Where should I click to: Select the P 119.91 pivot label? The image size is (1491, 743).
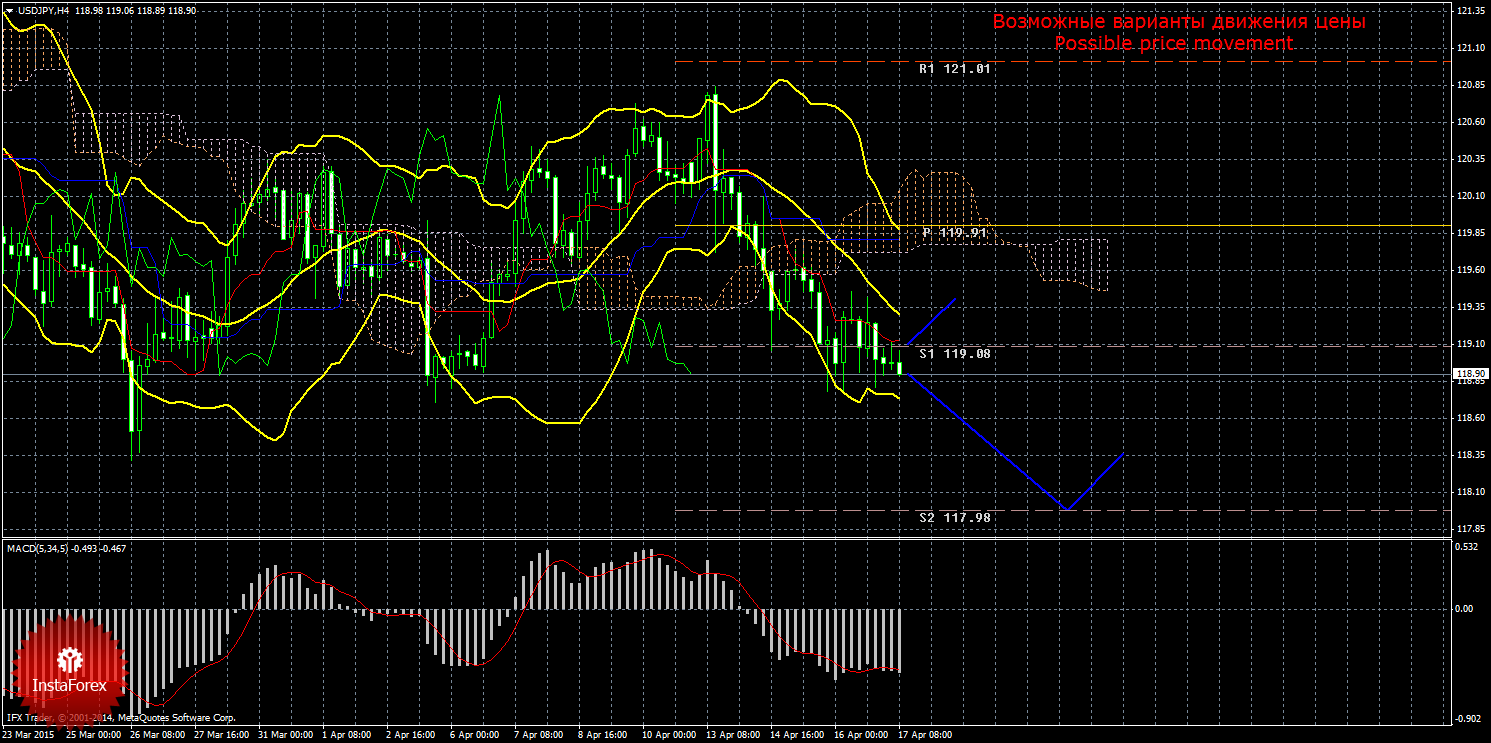click(x=954, y=232)
